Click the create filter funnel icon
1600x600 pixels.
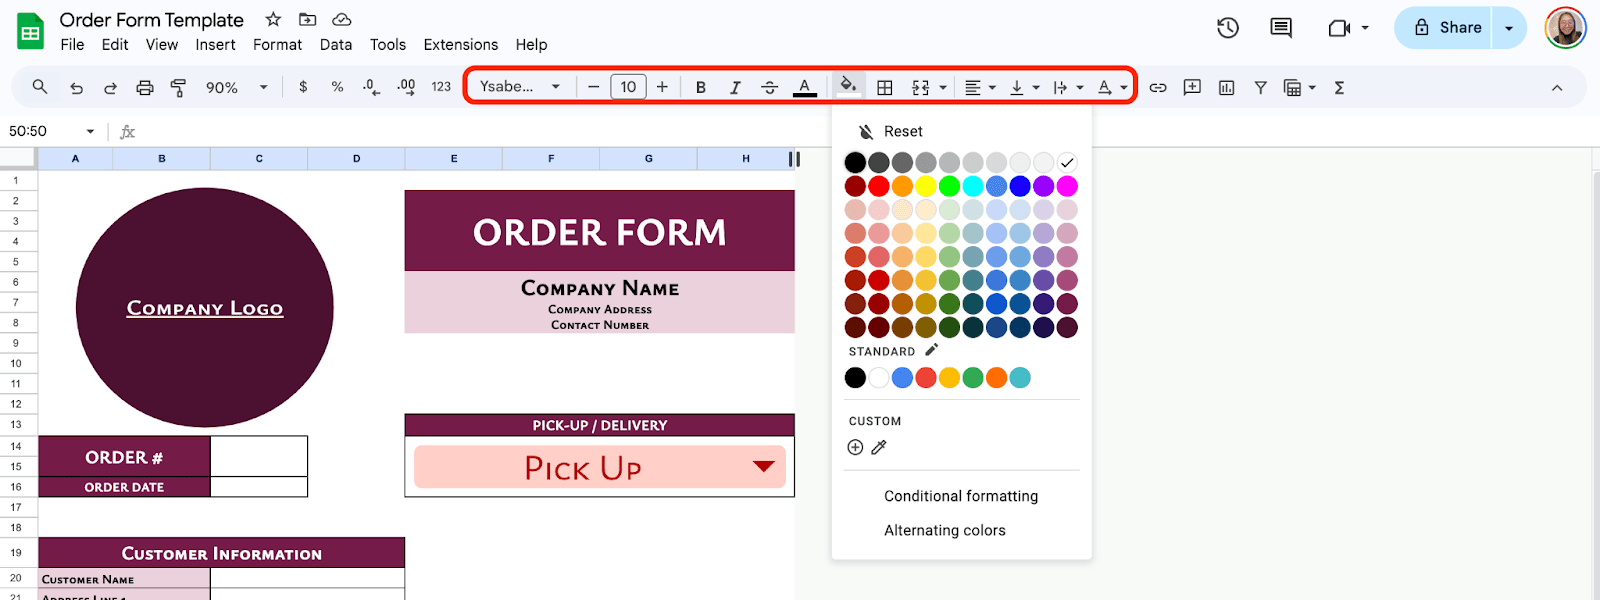tap(1261, 88)
